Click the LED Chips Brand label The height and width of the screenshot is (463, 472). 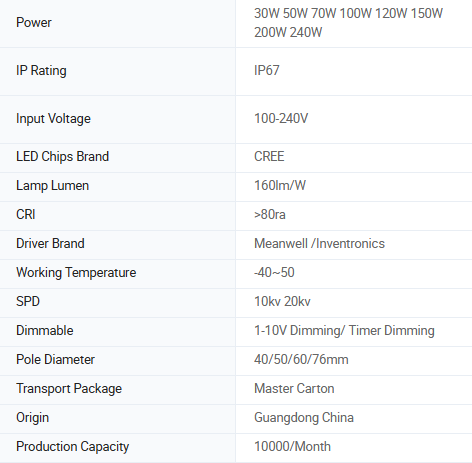(x=63, y=156)
